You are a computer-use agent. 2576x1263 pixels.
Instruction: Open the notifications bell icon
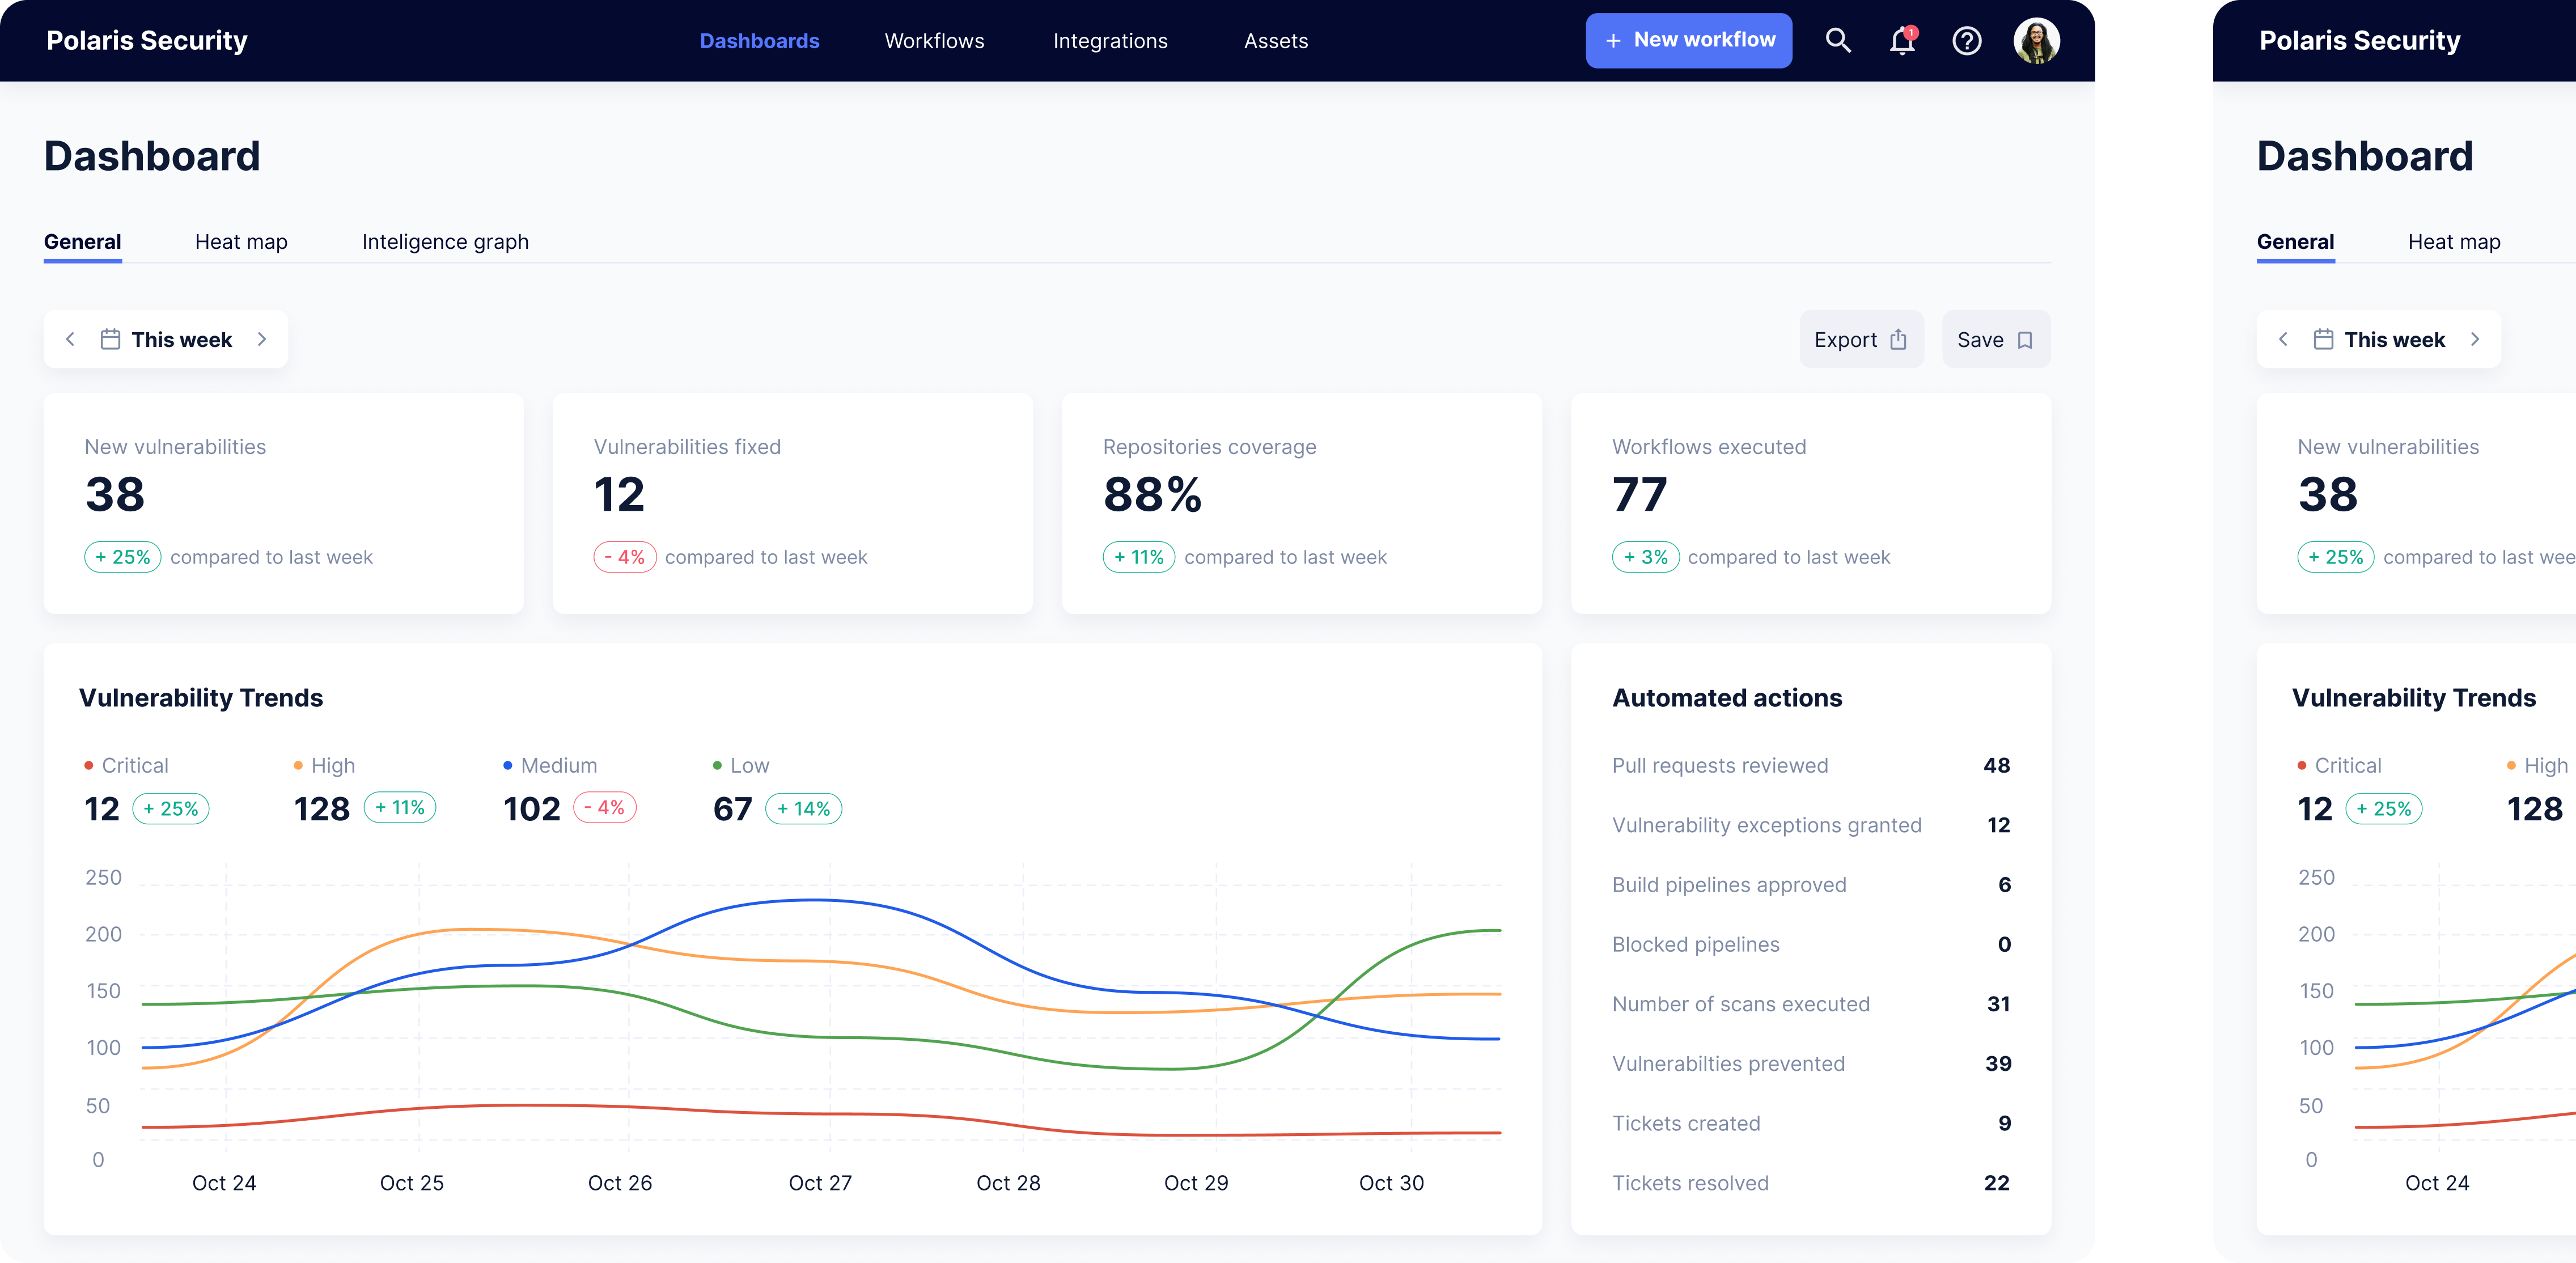click(1902, 41)
